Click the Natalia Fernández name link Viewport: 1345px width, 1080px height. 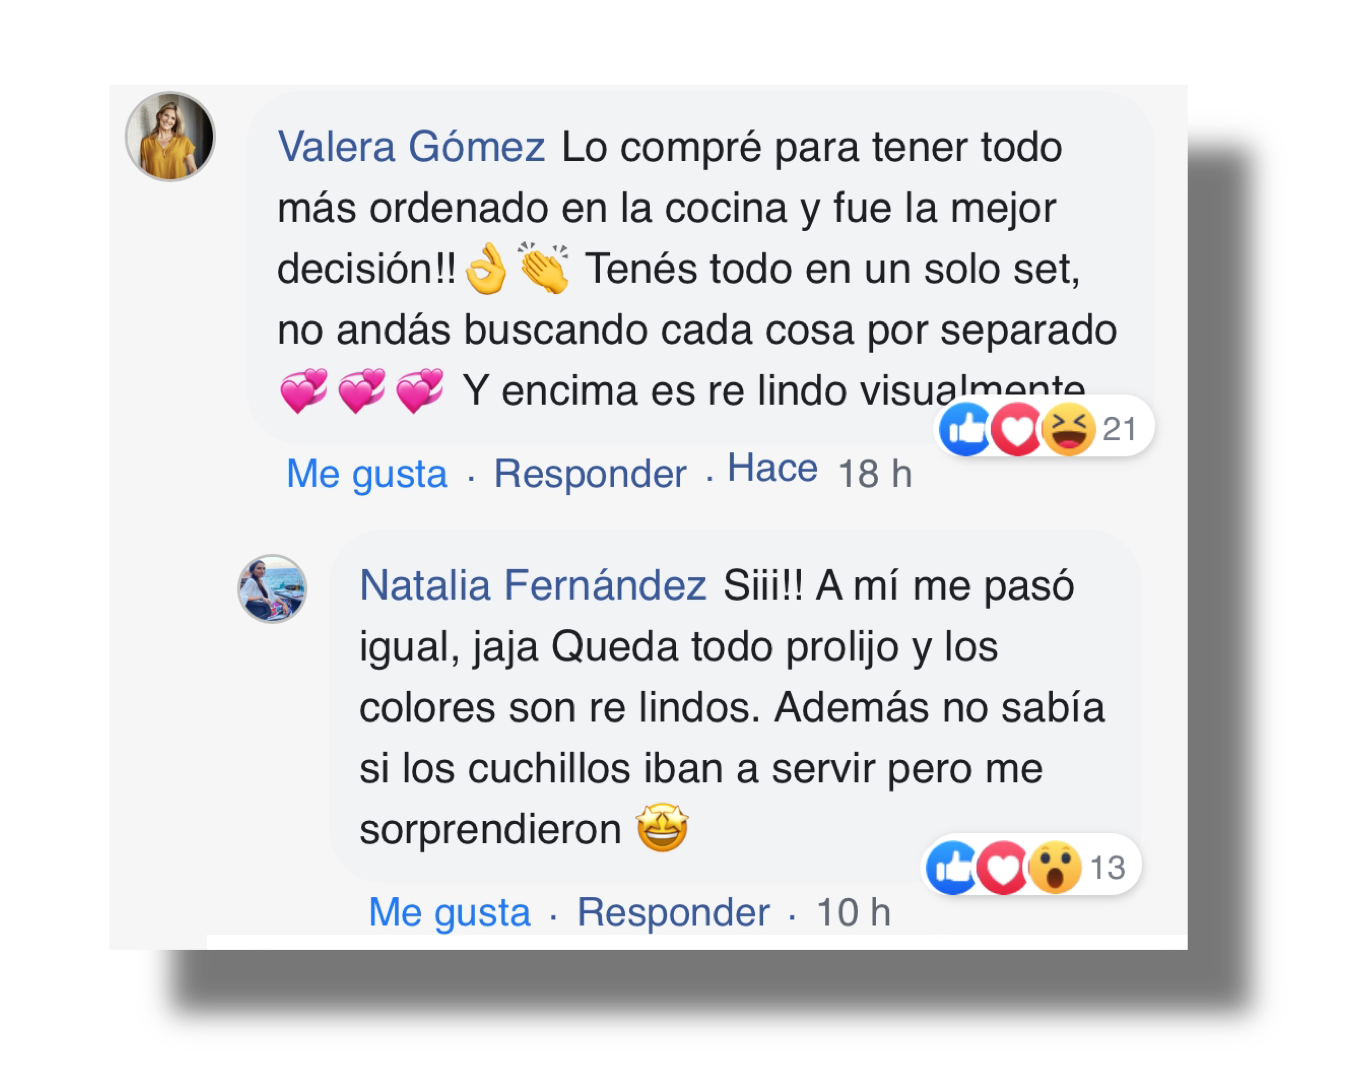[533, 585]
